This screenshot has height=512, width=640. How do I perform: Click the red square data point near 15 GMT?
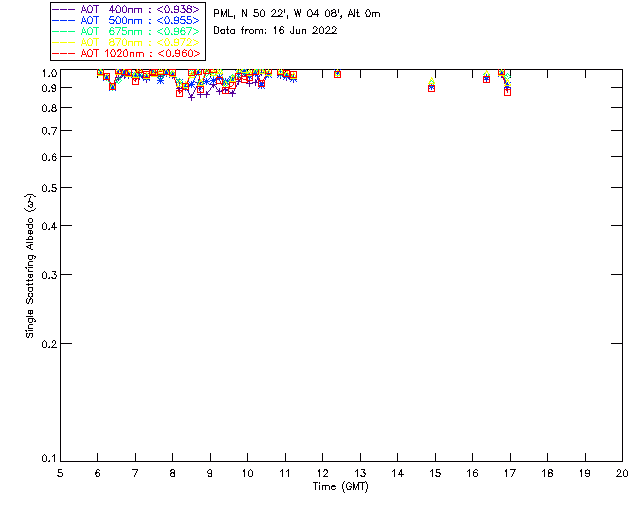point(431,88)
